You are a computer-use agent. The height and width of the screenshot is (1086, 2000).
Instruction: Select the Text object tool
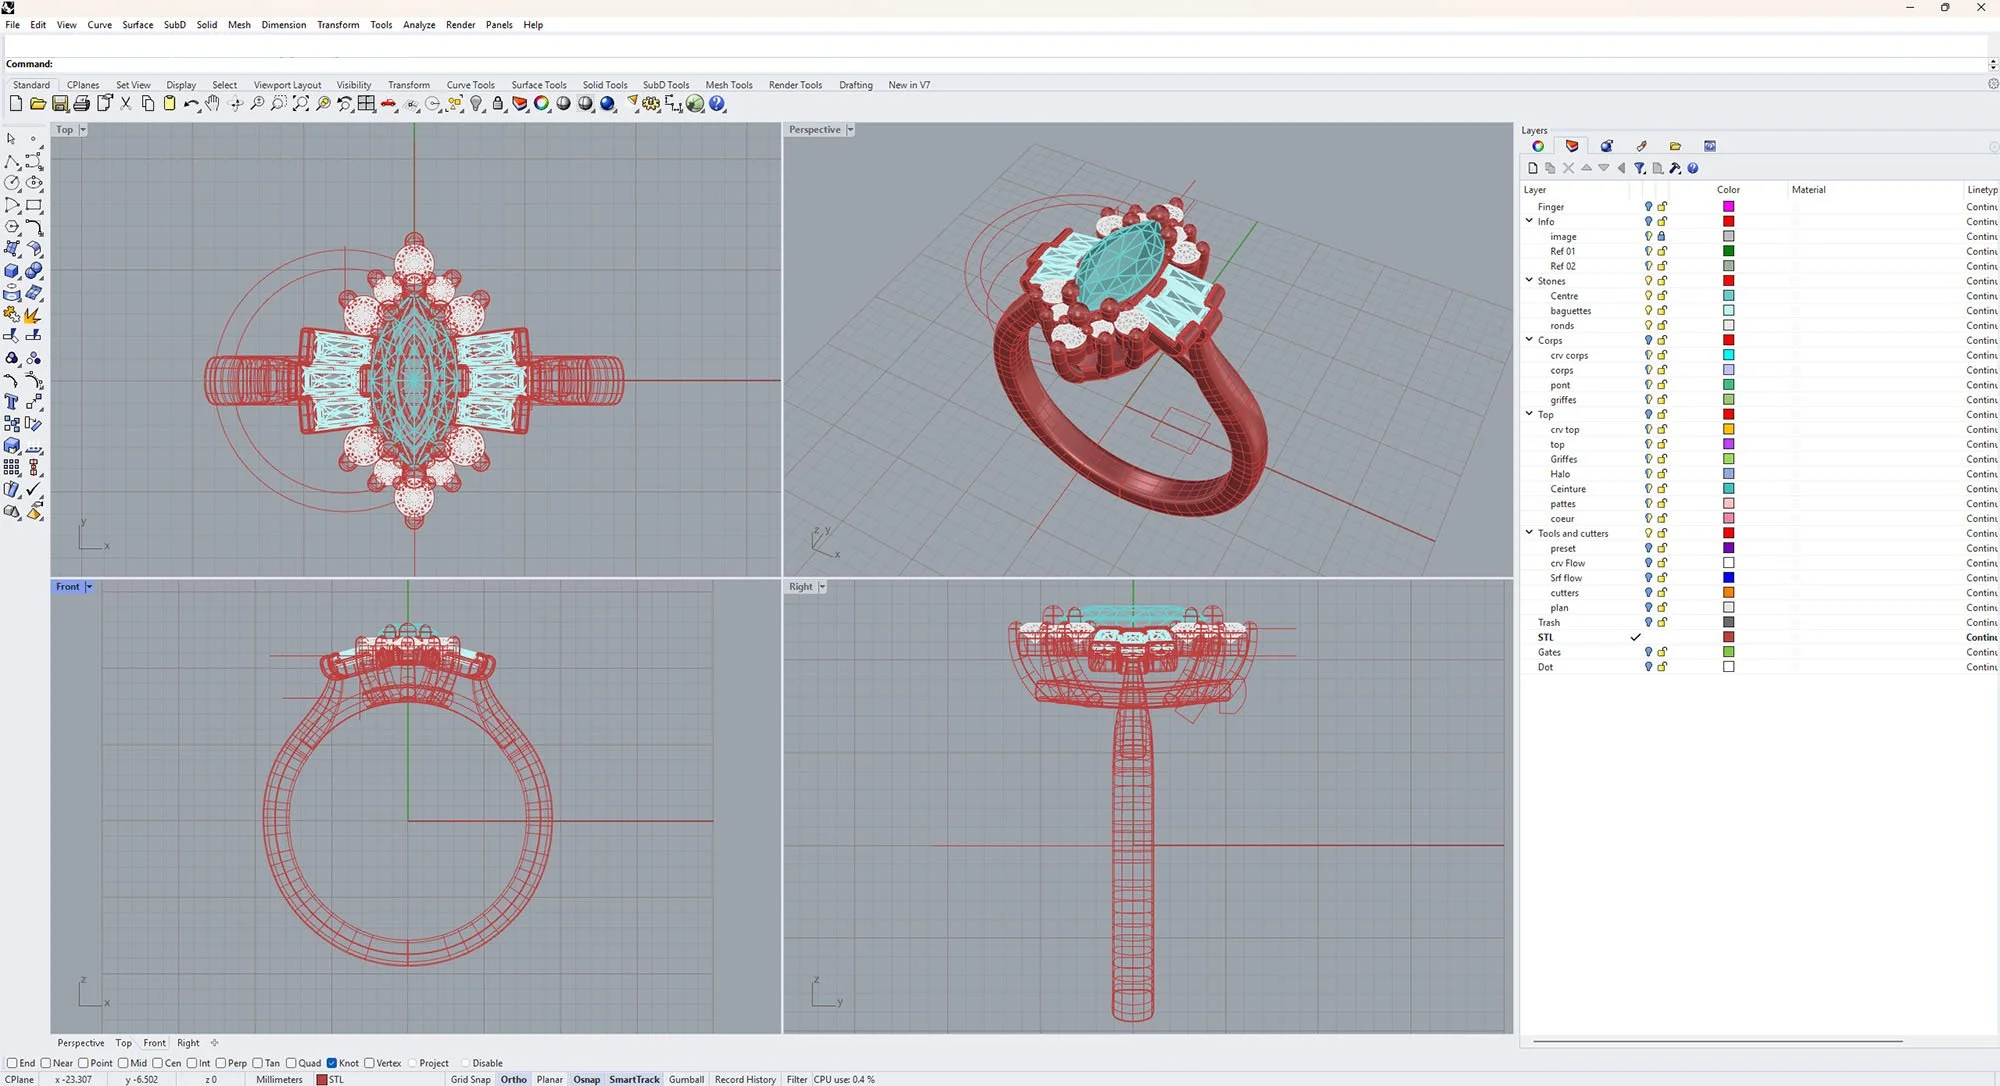12,402
